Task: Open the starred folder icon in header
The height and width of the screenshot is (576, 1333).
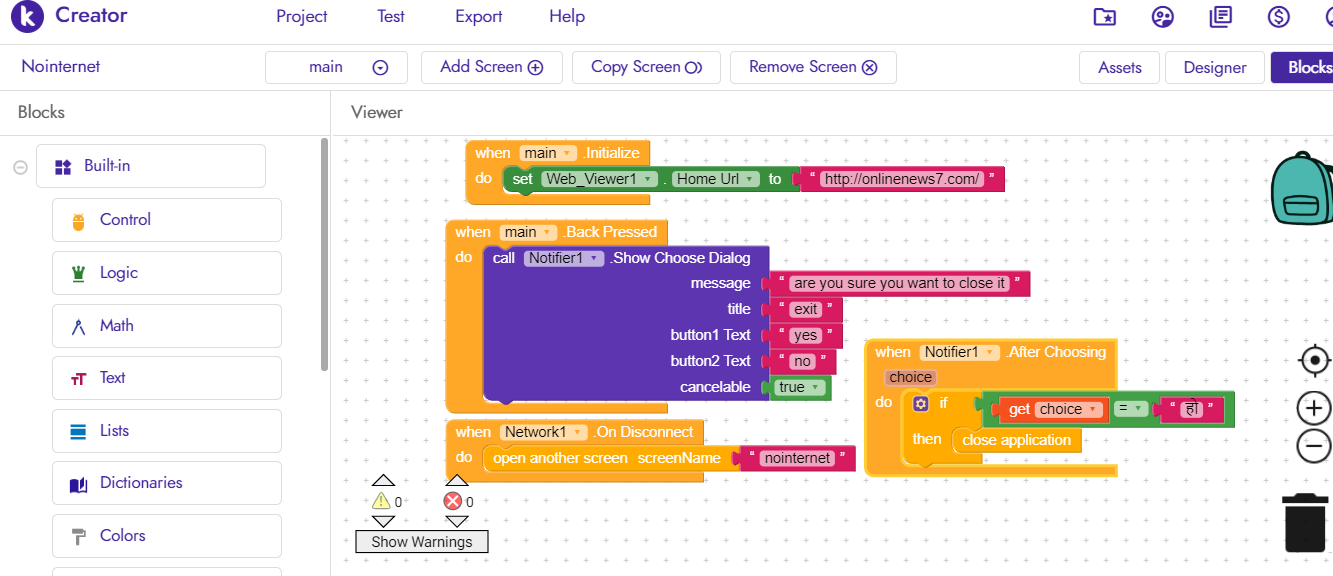Action: (1104, 17)
